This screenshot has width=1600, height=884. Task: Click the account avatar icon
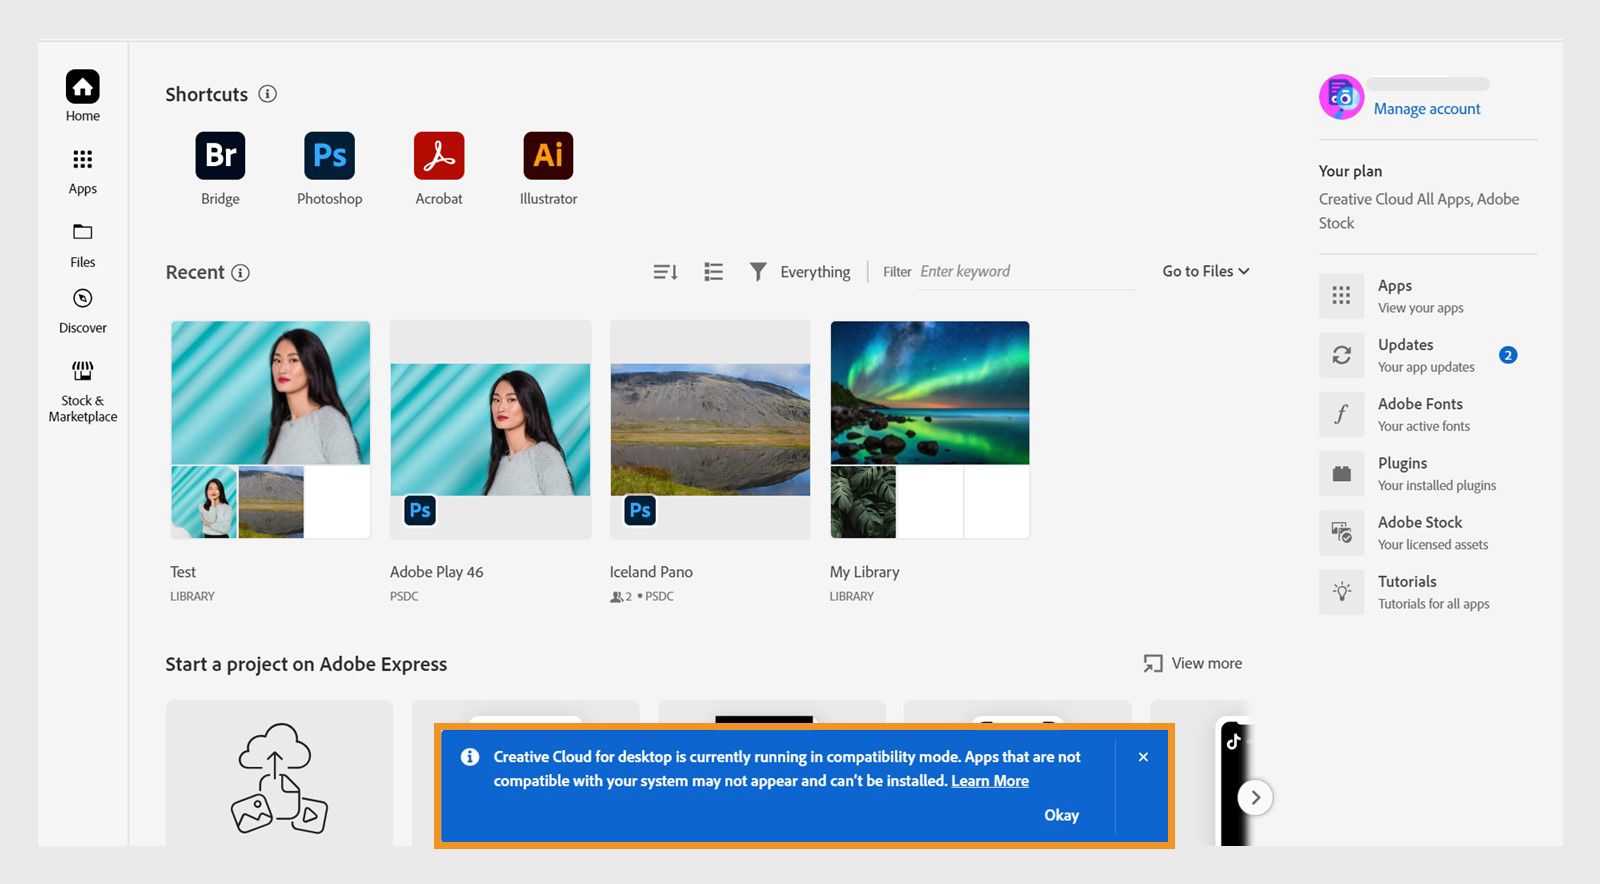(x=1341, y=97)
